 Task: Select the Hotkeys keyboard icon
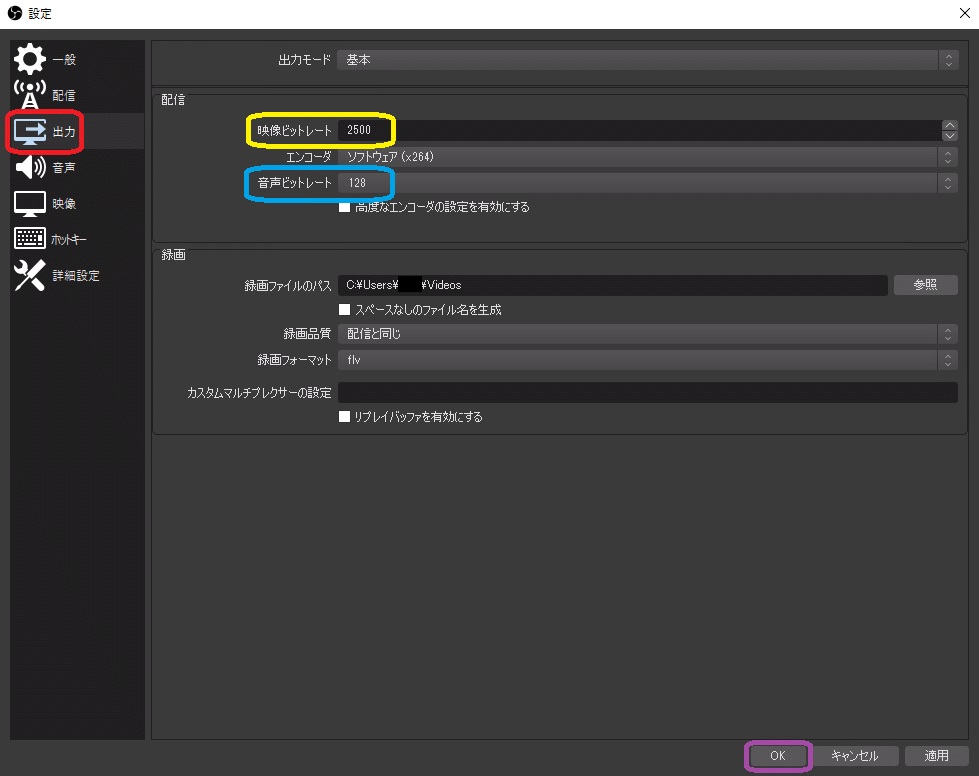coord(29,239)
